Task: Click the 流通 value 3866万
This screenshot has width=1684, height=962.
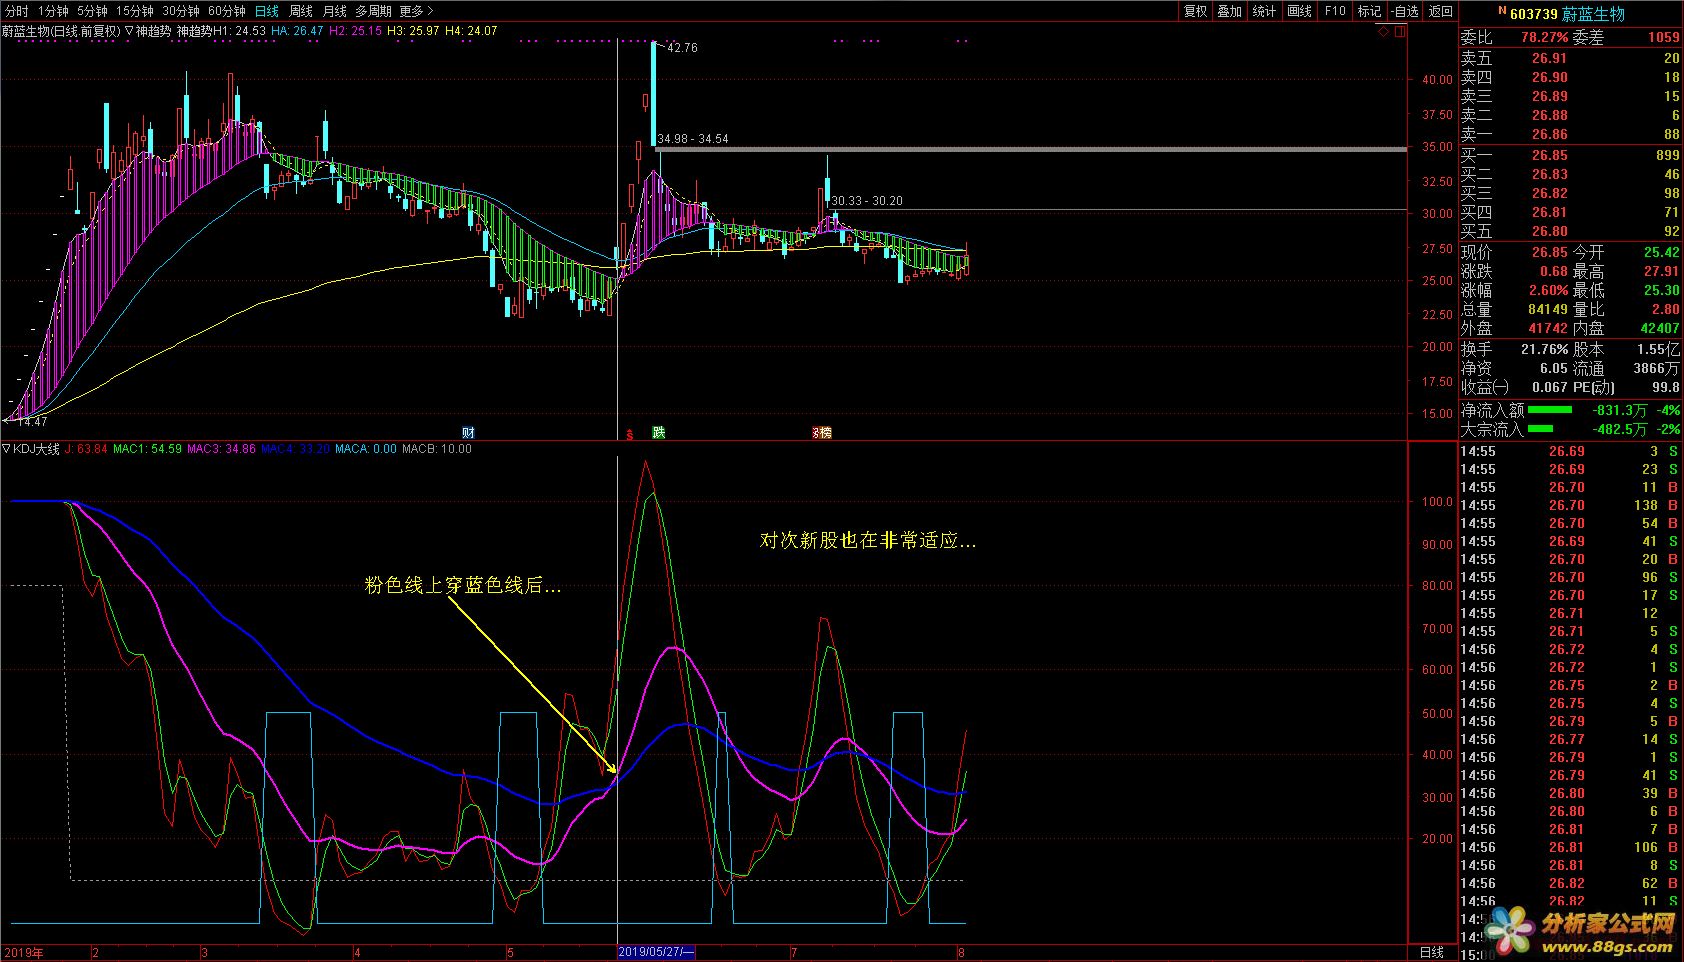Action: tap(1657, 368)
